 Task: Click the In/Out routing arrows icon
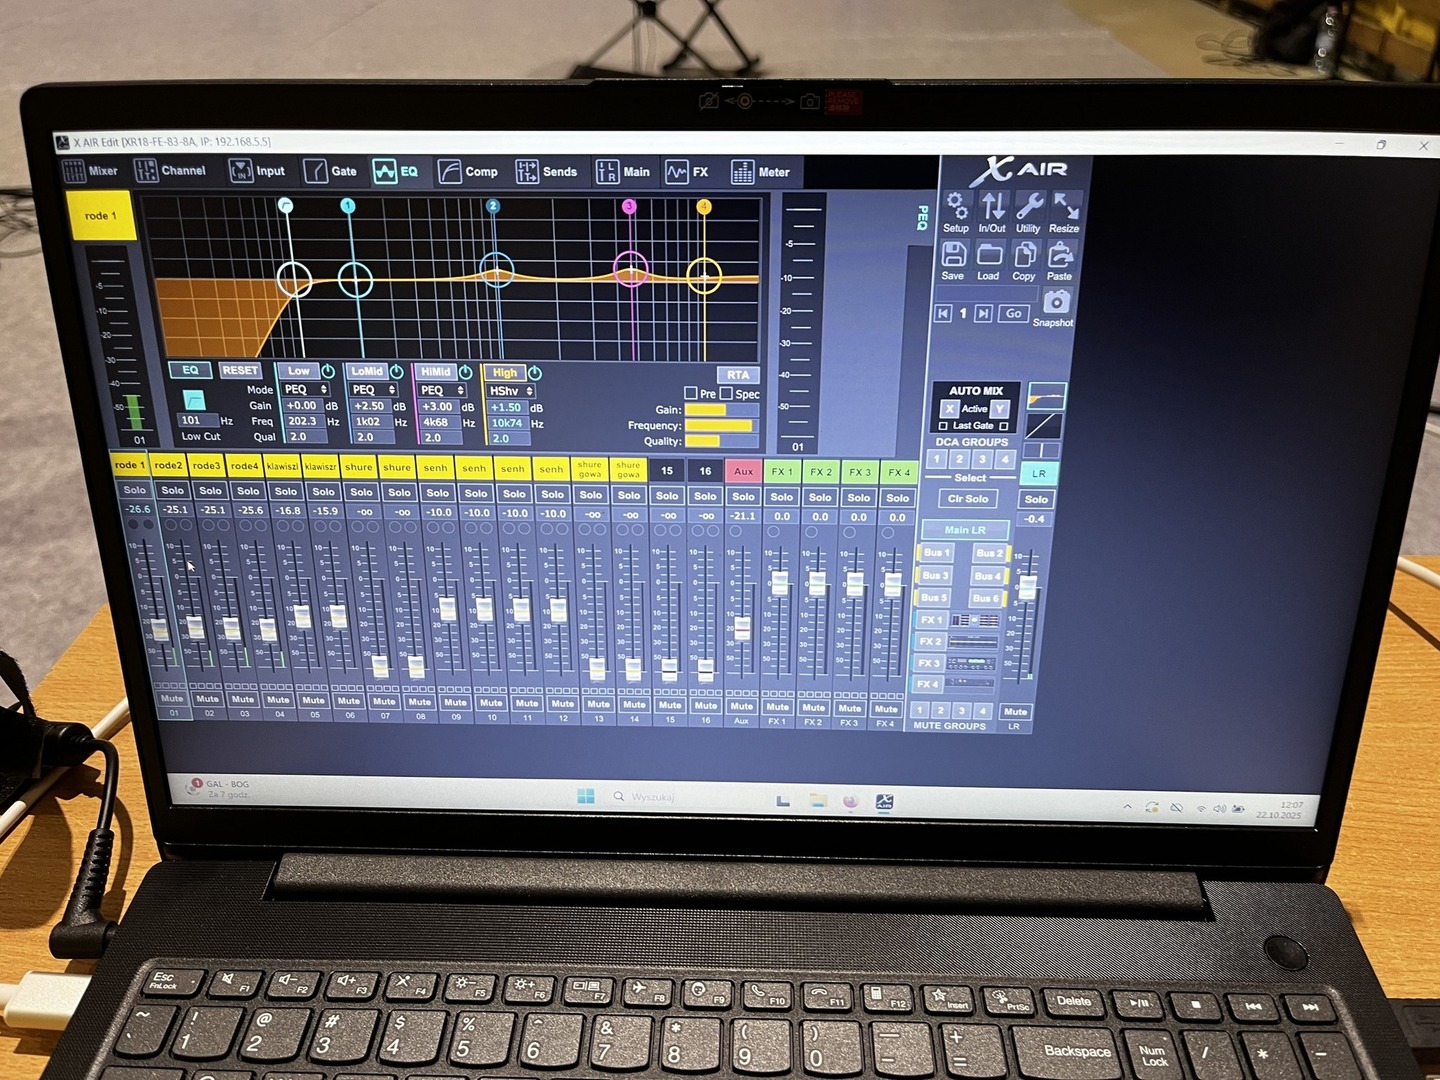click(x=993, y=207)
